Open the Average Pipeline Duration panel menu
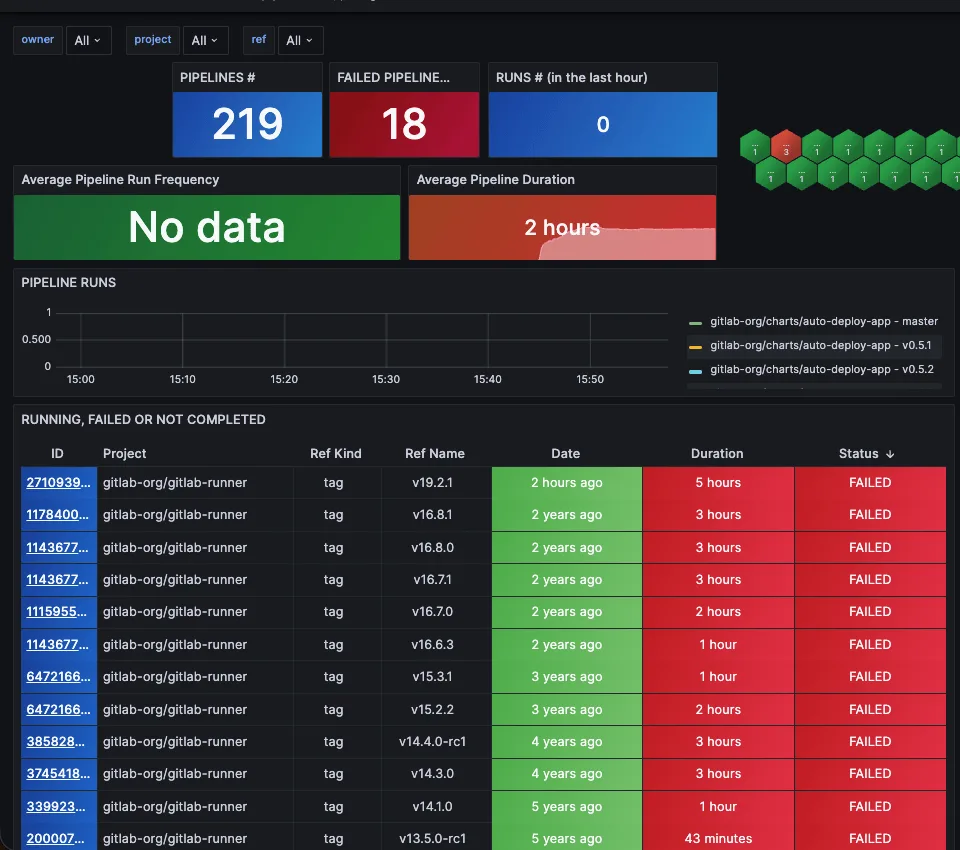Viewport: 960px width, 850px height. [x=495, y=179]
